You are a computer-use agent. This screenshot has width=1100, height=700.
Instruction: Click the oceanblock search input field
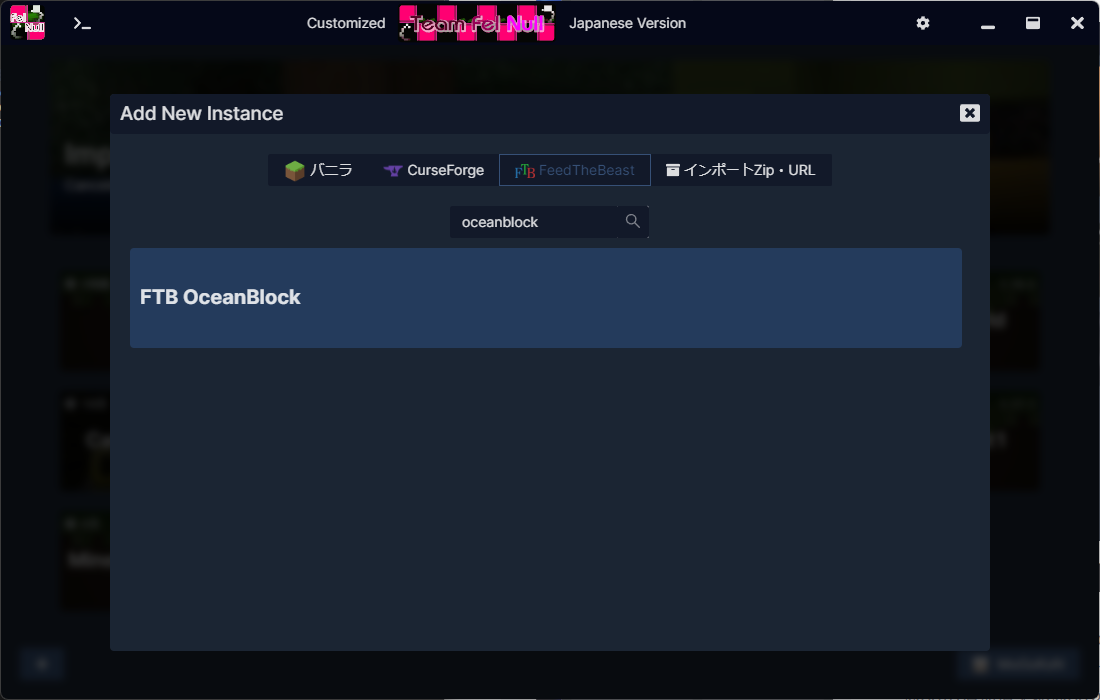coord(540,221)
